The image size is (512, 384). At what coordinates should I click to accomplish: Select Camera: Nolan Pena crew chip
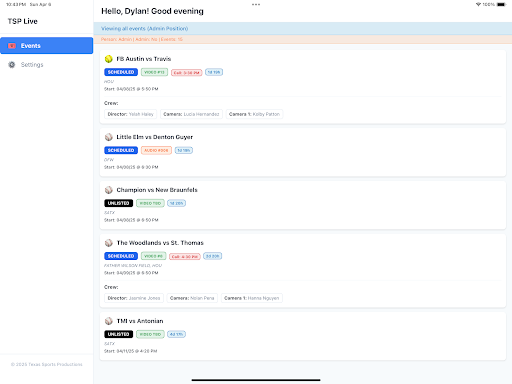(192, 298)
